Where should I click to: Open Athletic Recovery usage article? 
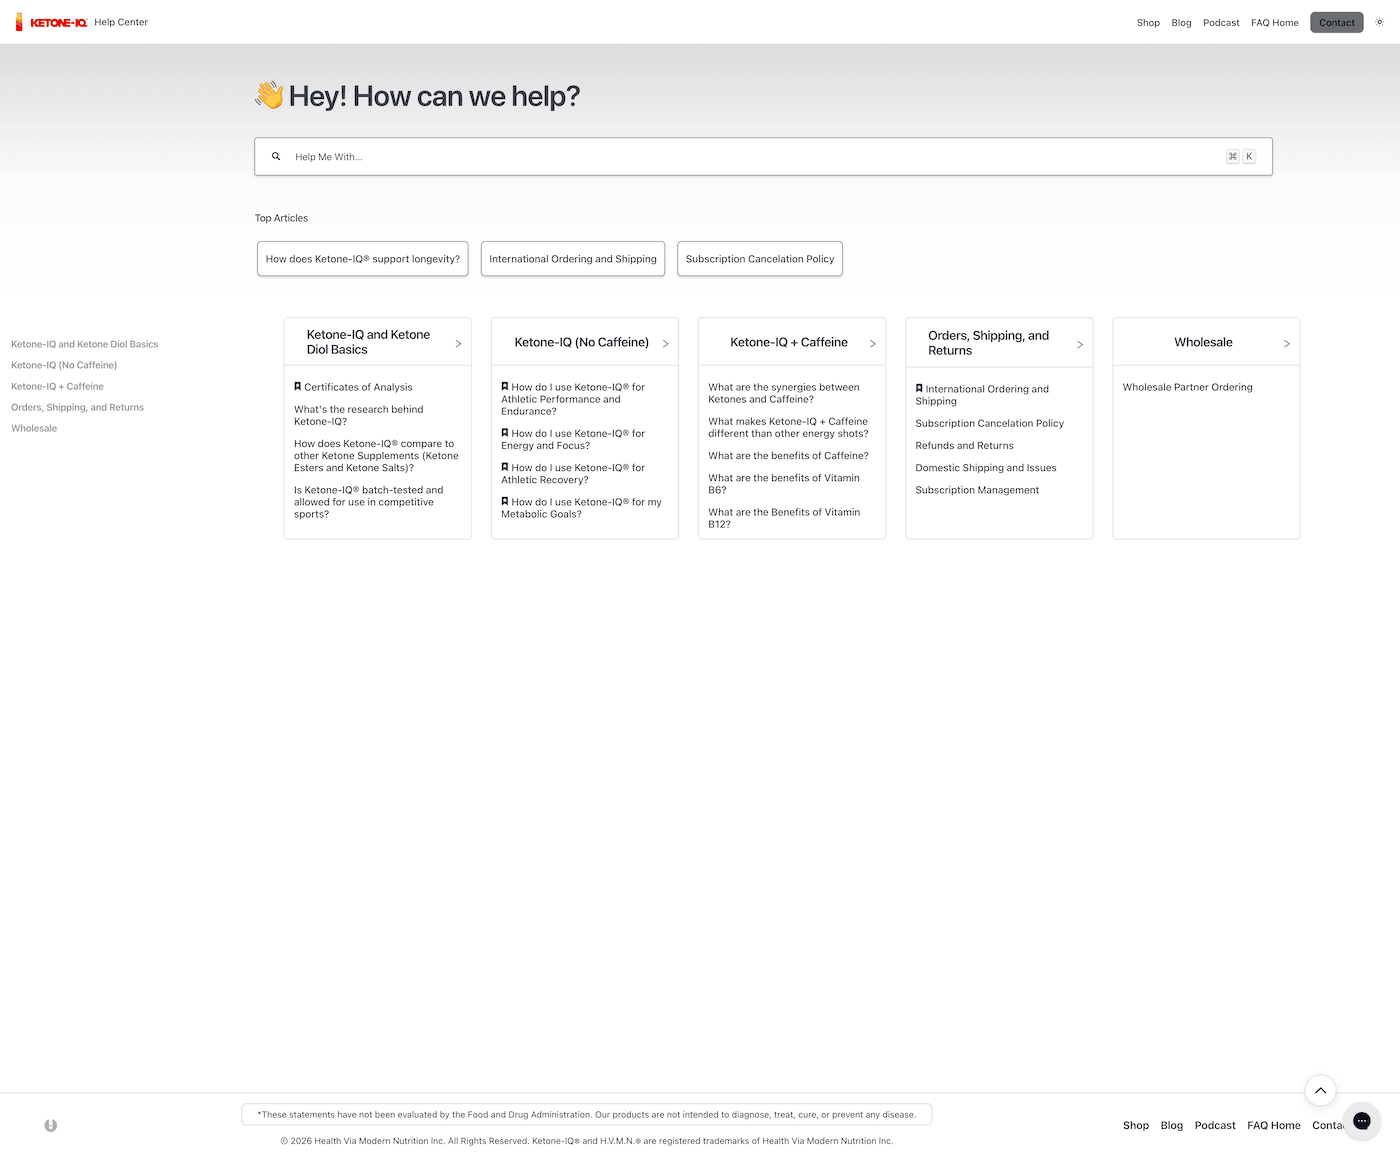point(573,473)
